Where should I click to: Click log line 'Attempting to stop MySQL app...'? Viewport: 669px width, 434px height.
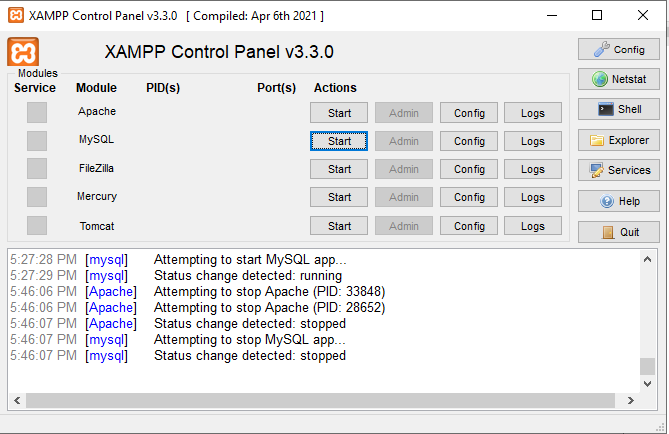tap(250, 340)
